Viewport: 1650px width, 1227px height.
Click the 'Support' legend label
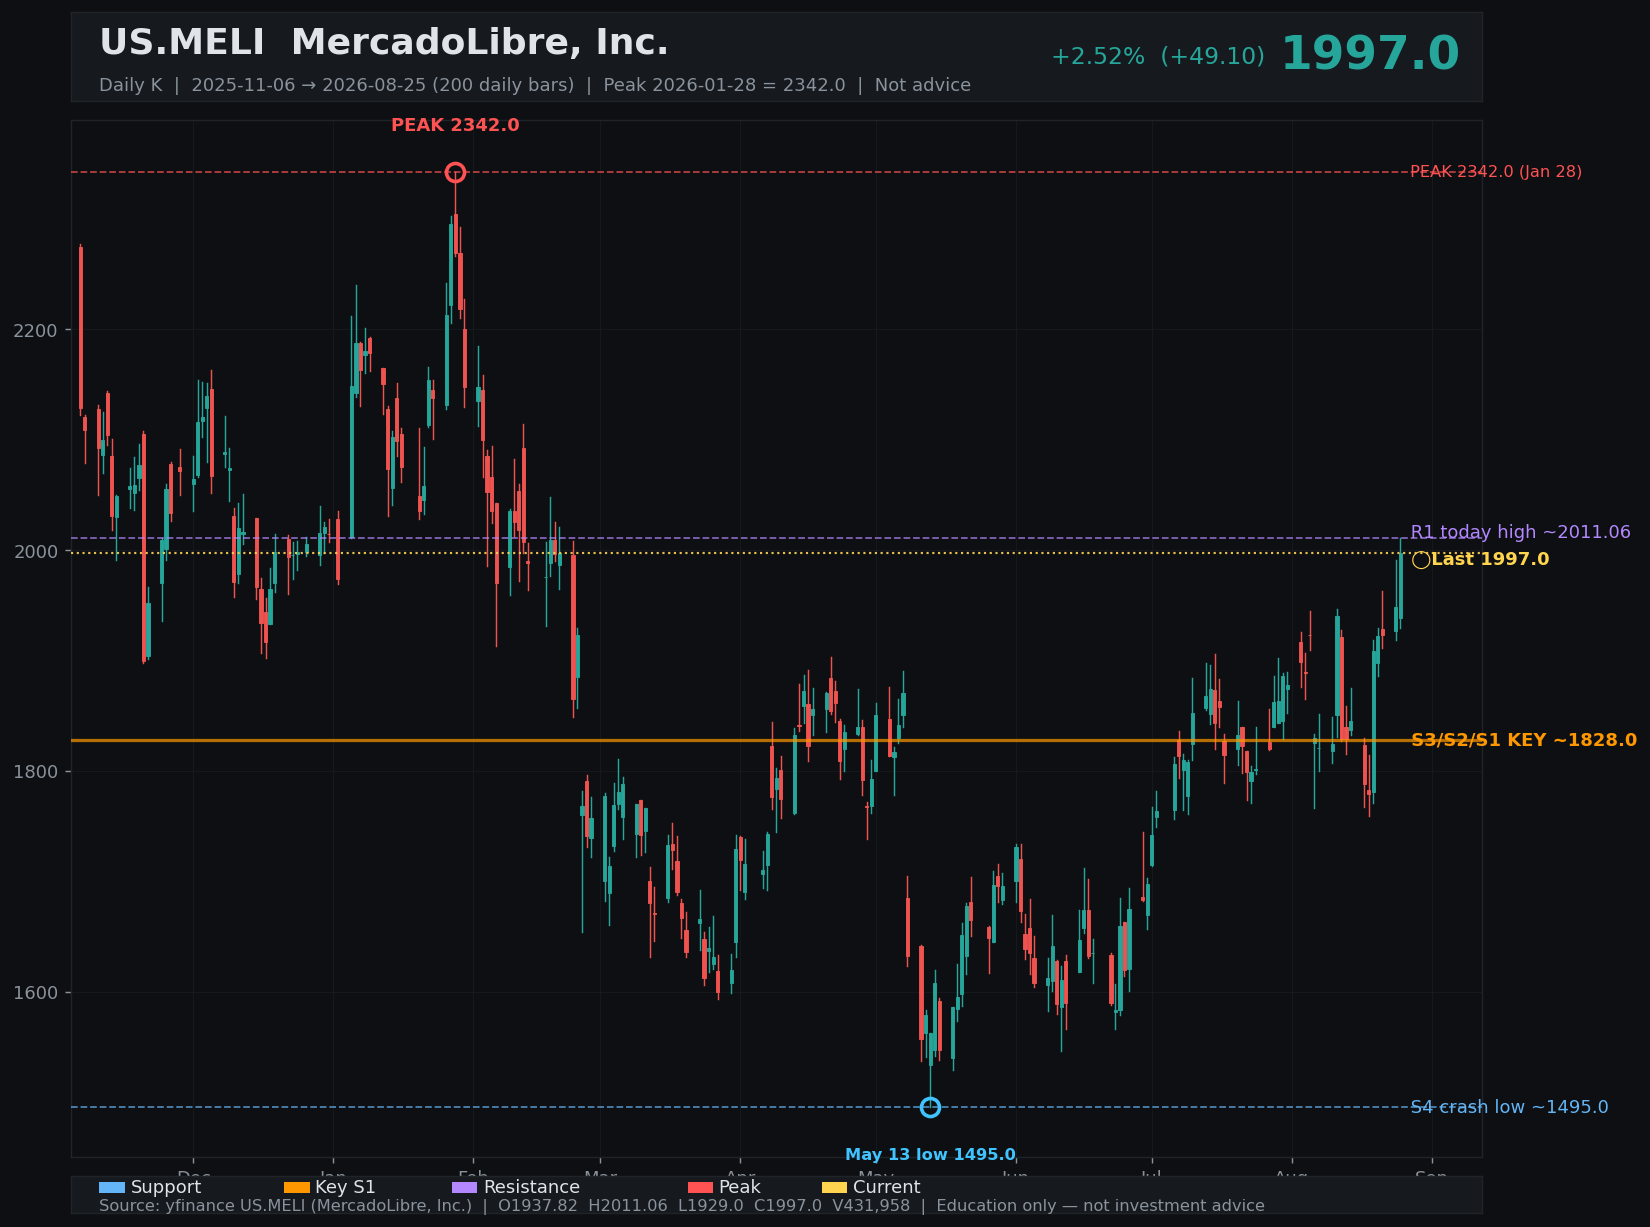pos(166,1188)
